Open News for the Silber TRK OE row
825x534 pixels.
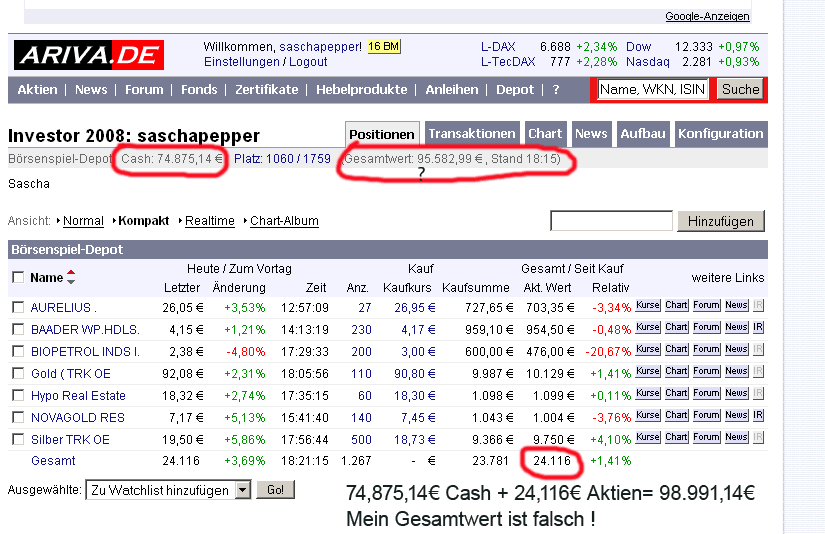[x=736, y=437]
